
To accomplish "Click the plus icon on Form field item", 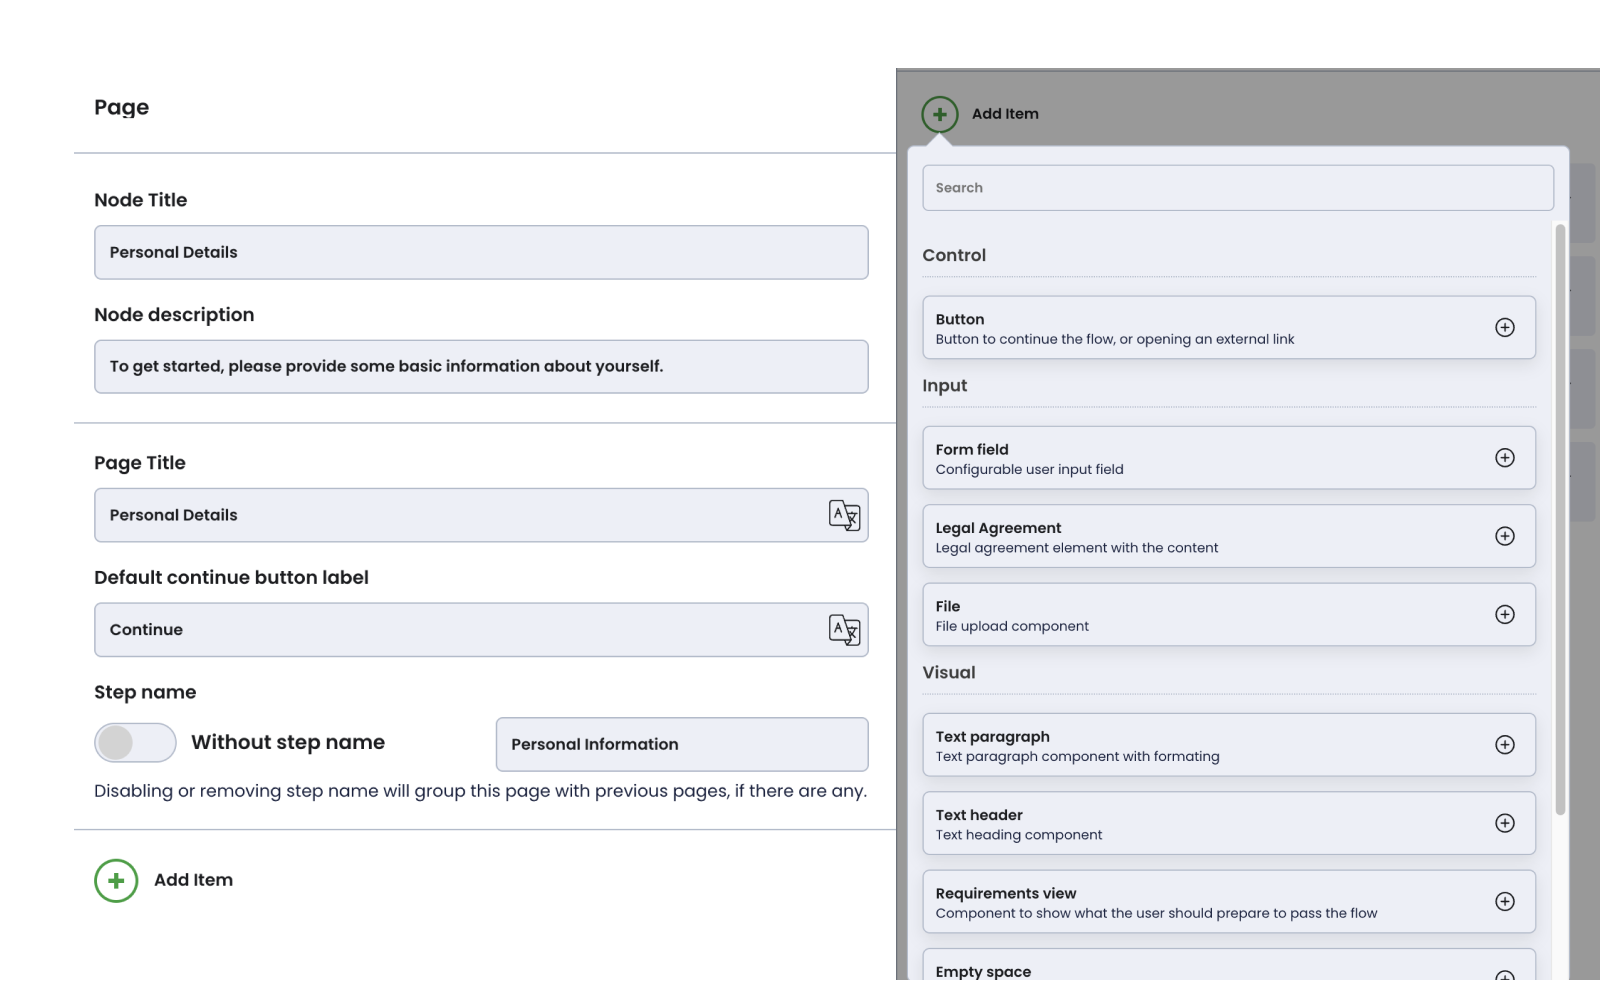I will click(1504, 458).
